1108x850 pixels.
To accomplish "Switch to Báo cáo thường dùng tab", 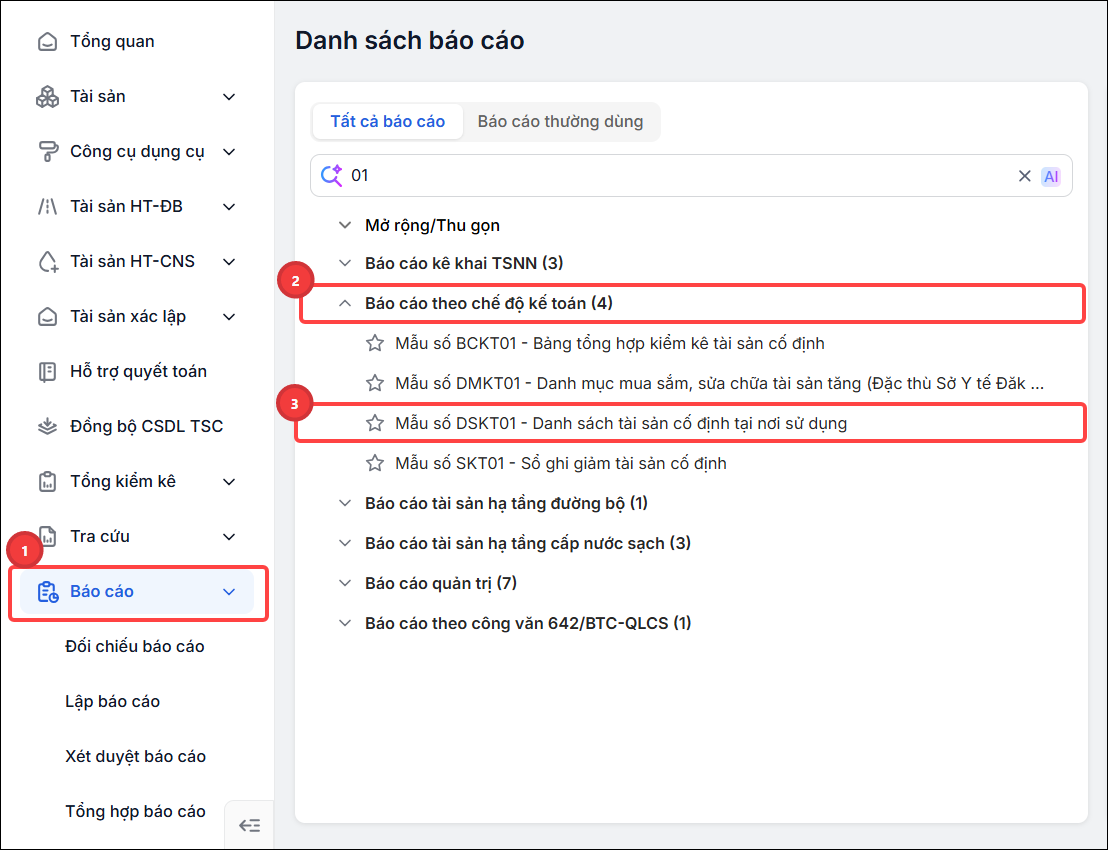I will (560, 122).
